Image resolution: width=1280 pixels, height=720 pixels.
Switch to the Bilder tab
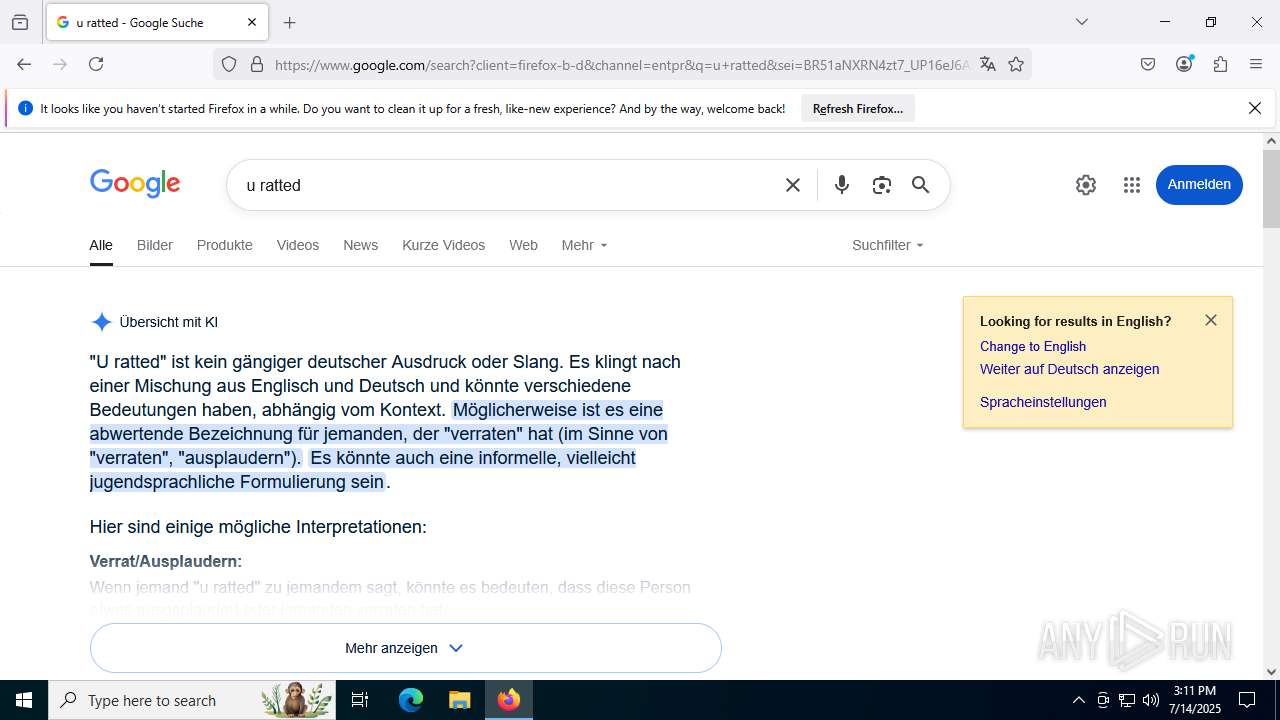click(155, 245)
